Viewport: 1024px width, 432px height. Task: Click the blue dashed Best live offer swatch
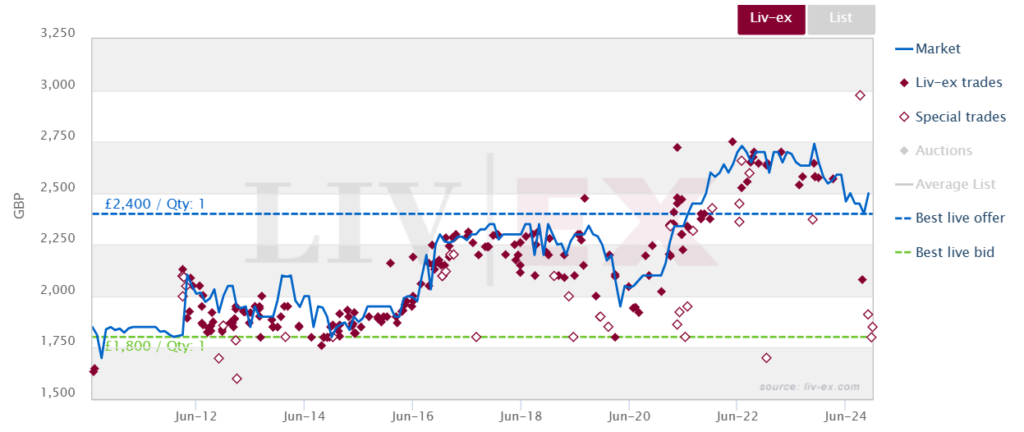tap(903, 219)
